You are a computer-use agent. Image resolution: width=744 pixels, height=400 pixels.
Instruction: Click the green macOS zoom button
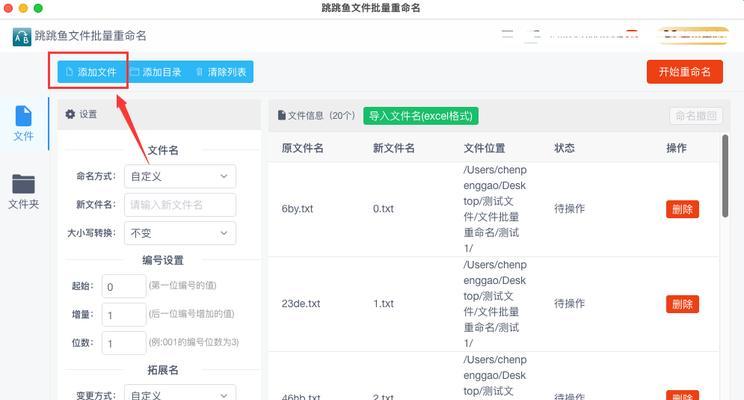click(38, 8)
